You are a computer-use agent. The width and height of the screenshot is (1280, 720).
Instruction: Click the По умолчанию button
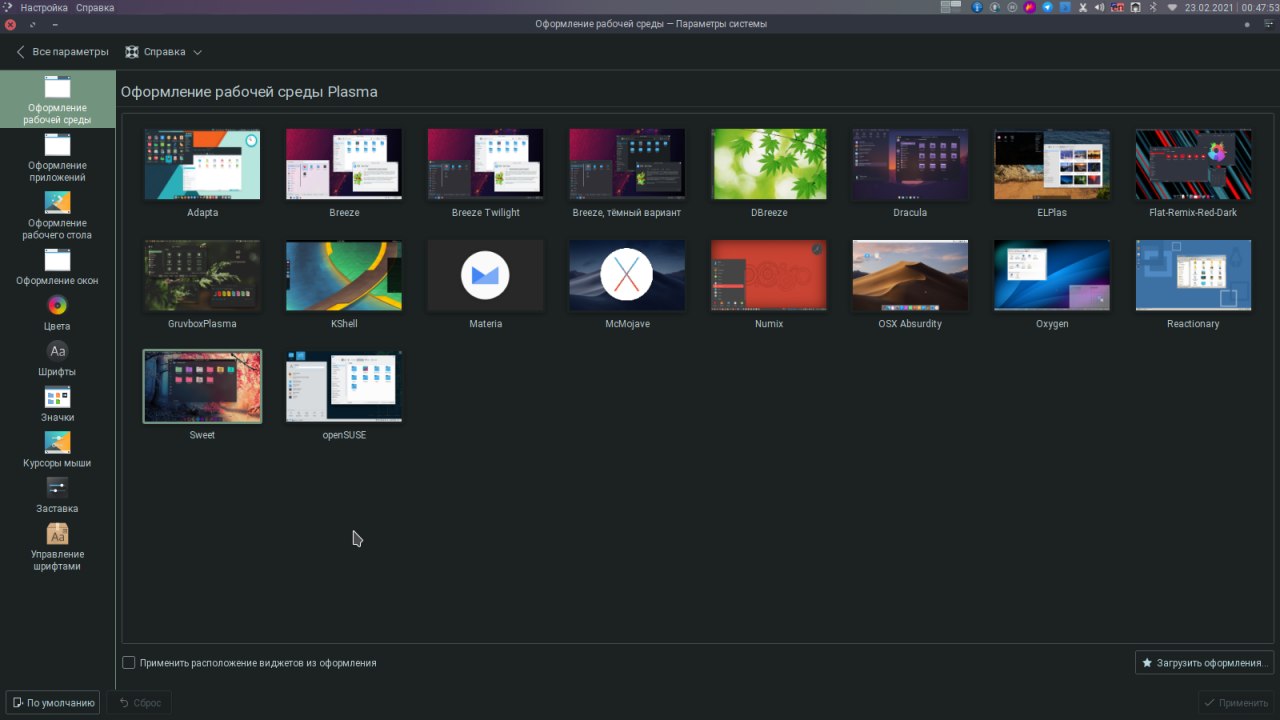tap(53, 702)
